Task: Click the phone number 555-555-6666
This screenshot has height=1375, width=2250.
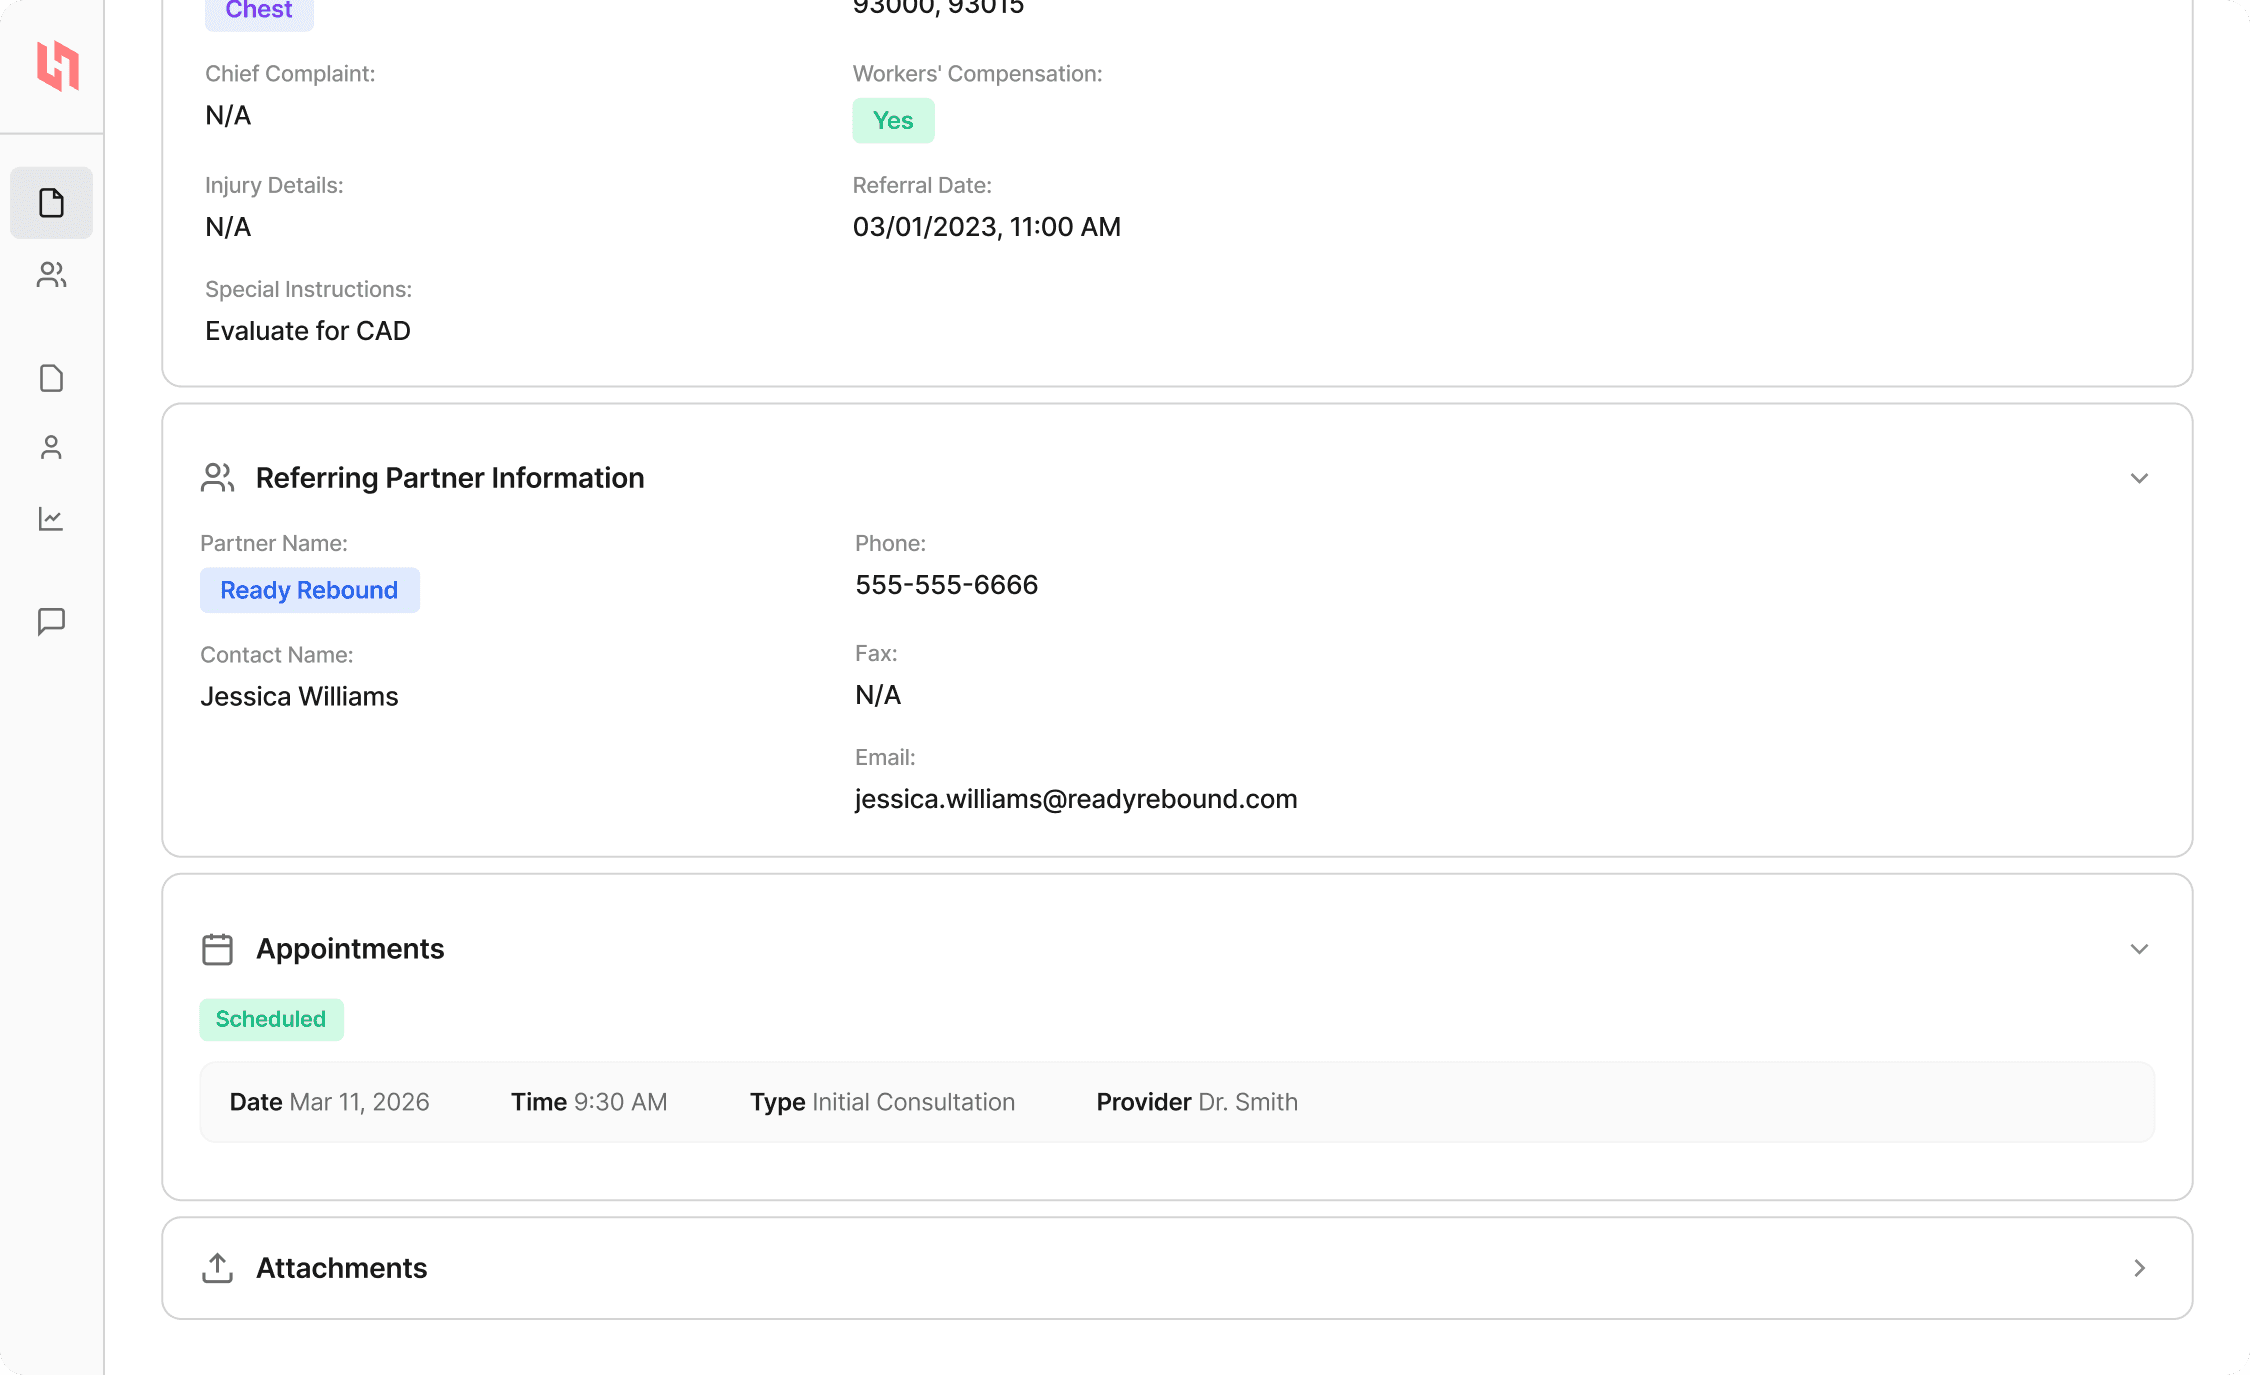Action: tap(946, 585)
